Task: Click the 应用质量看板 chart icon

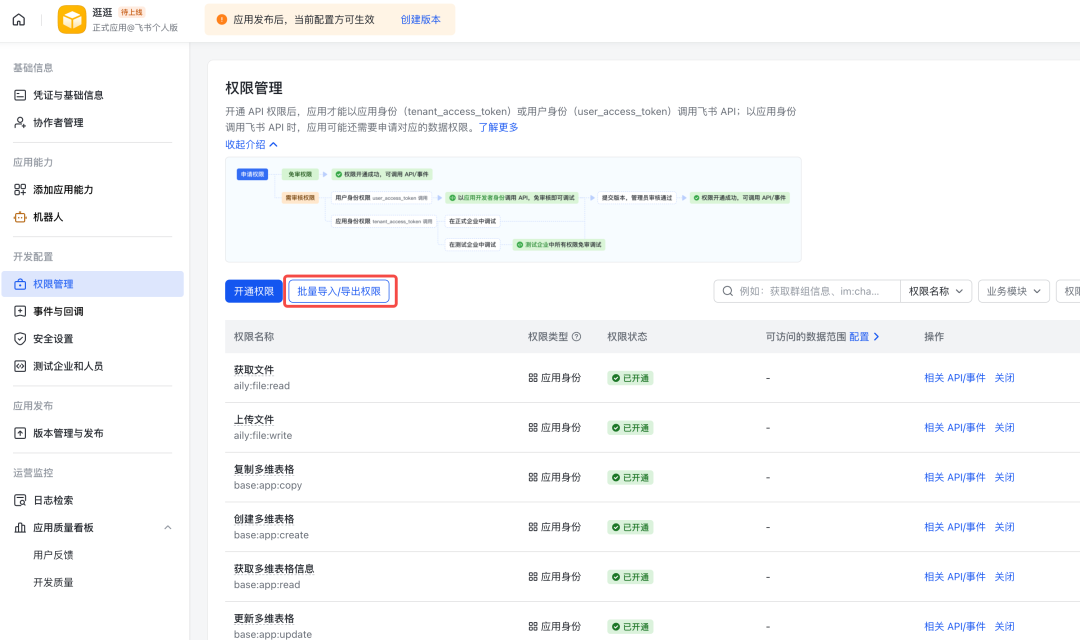Action: click(x=21, y=527)
